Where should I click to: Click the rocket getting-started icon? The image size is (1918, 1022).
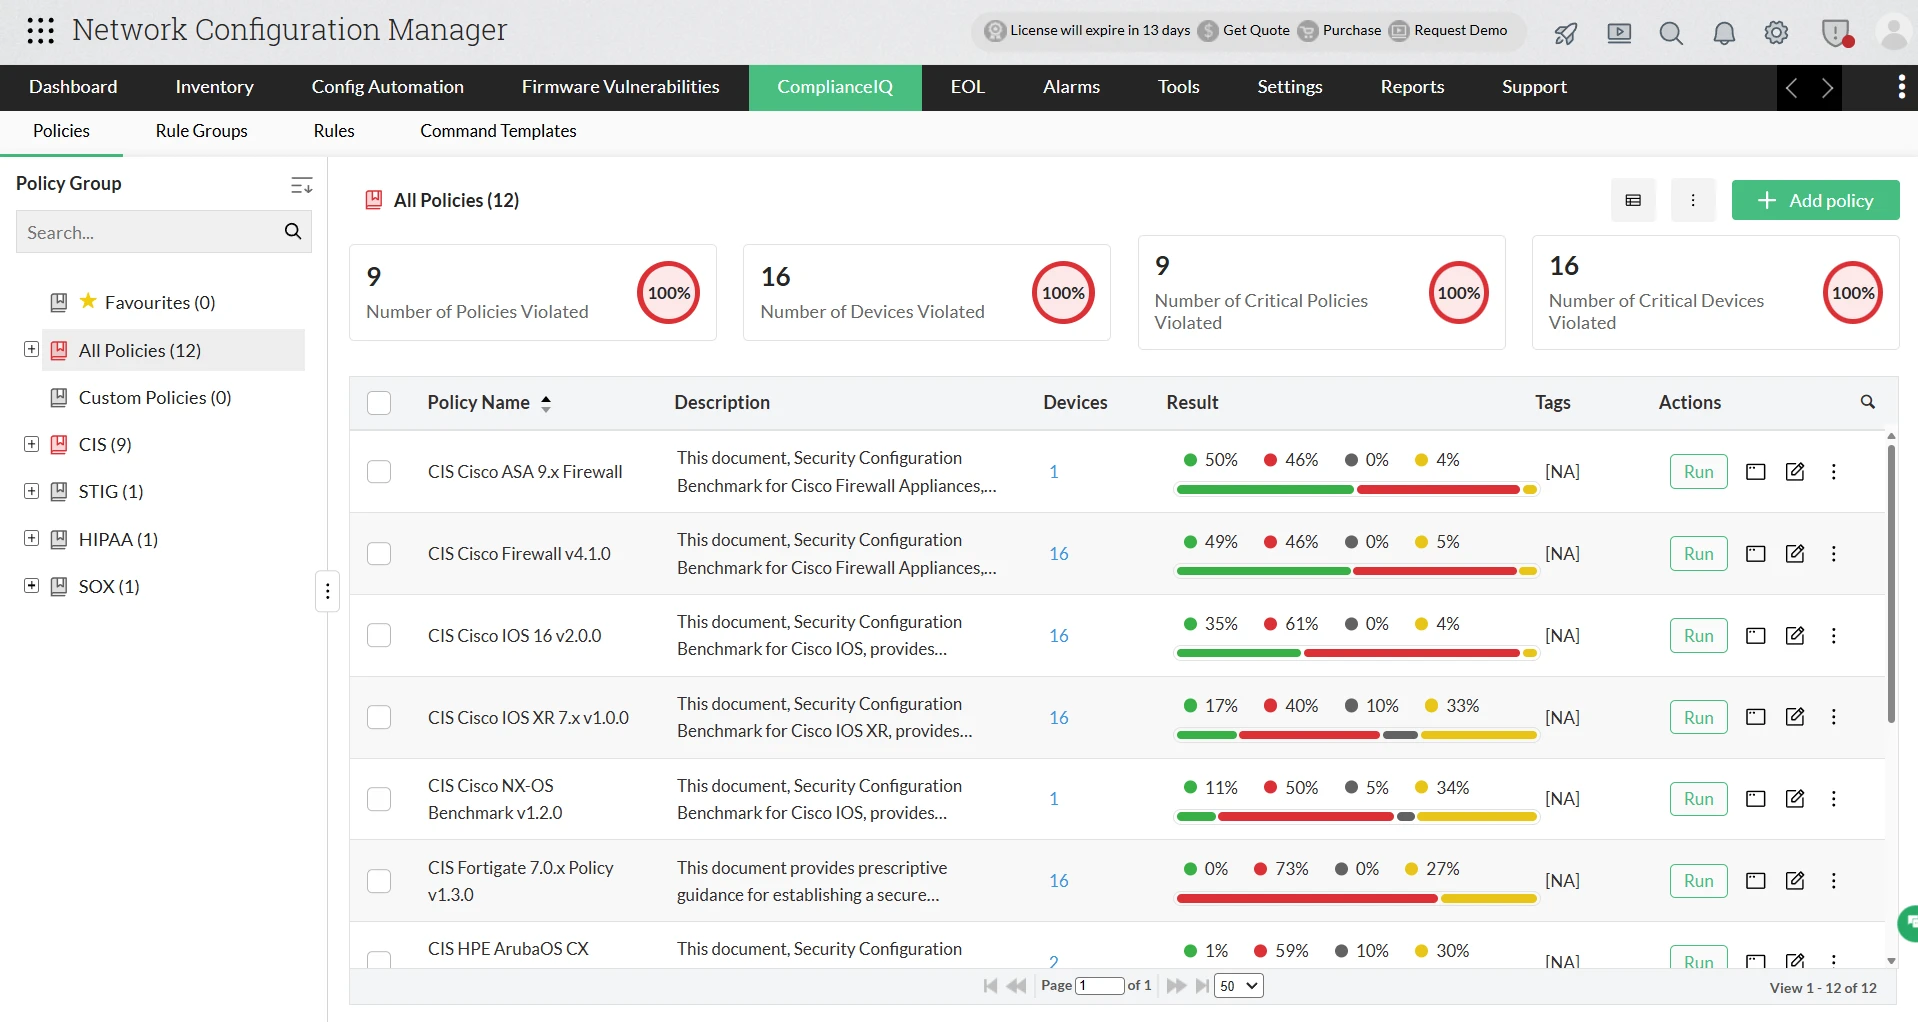1565,33
